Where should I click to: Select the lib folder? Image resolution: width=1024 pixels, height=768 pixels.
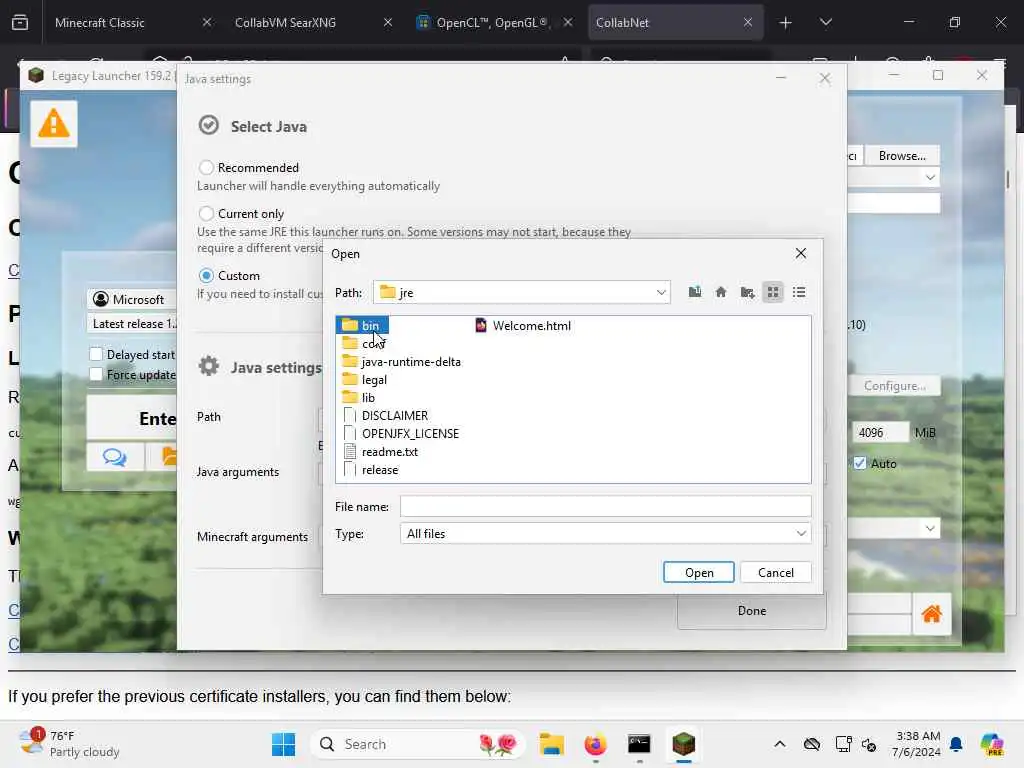(x=359, y=398)
